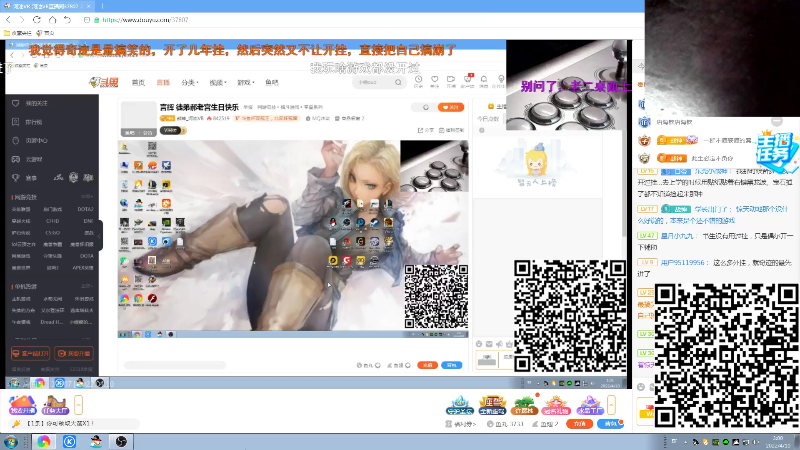Click the Douyu logo in the streamed page
The height and width of the screenshot is (450, 800).
click(104, 82)
